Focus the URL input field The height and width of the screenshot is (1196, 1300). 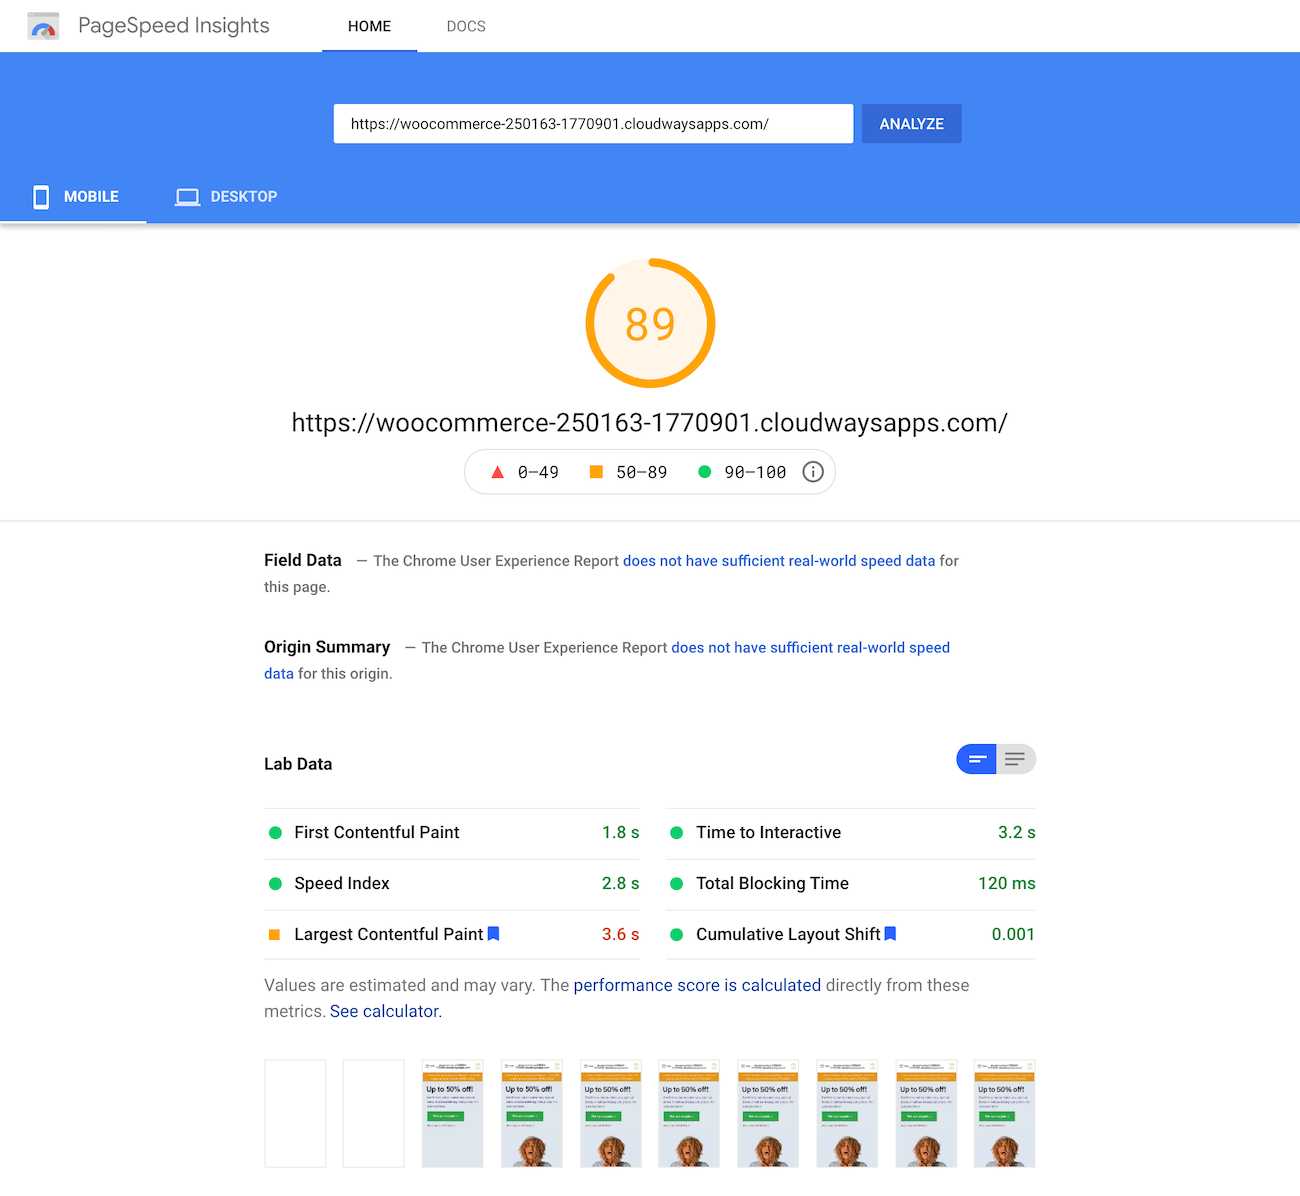593,124
